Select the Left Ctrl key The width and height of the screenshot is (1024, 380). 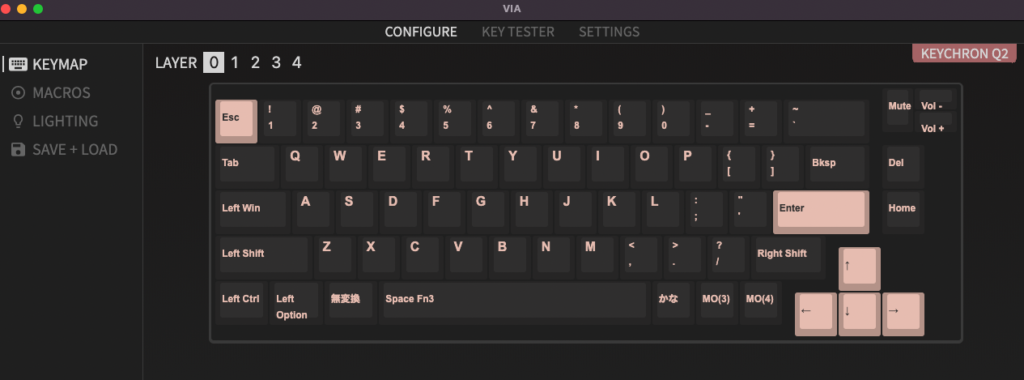pyautogui.click(x=242, y=302)
